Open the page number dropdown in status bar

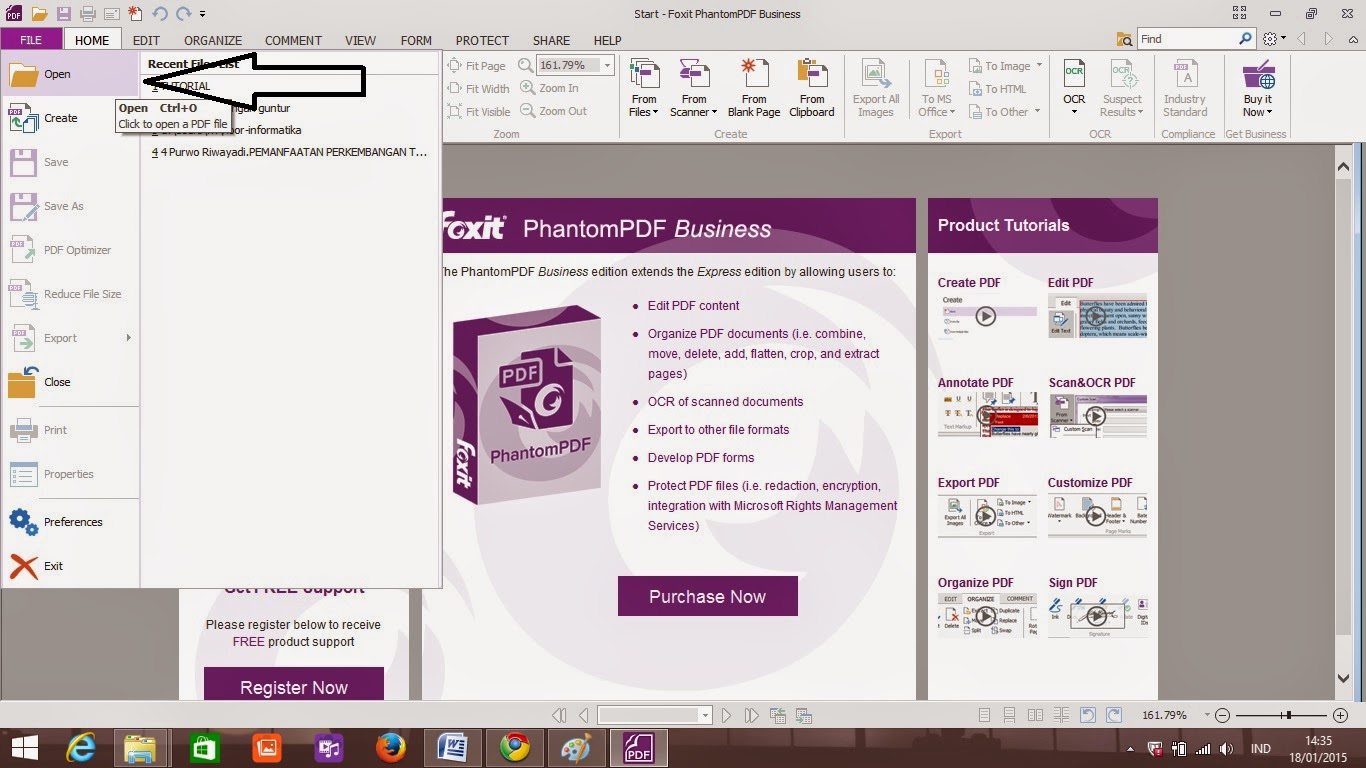click(705, 715)
